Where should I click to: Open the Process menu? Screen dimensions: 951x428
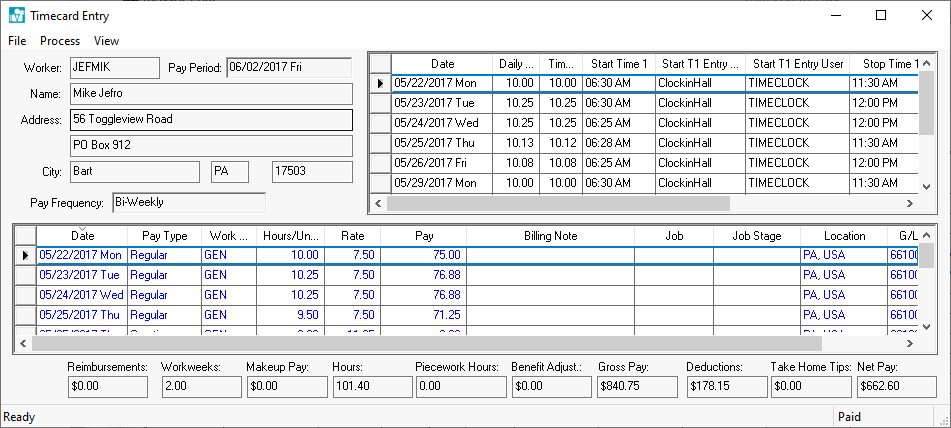60,41
